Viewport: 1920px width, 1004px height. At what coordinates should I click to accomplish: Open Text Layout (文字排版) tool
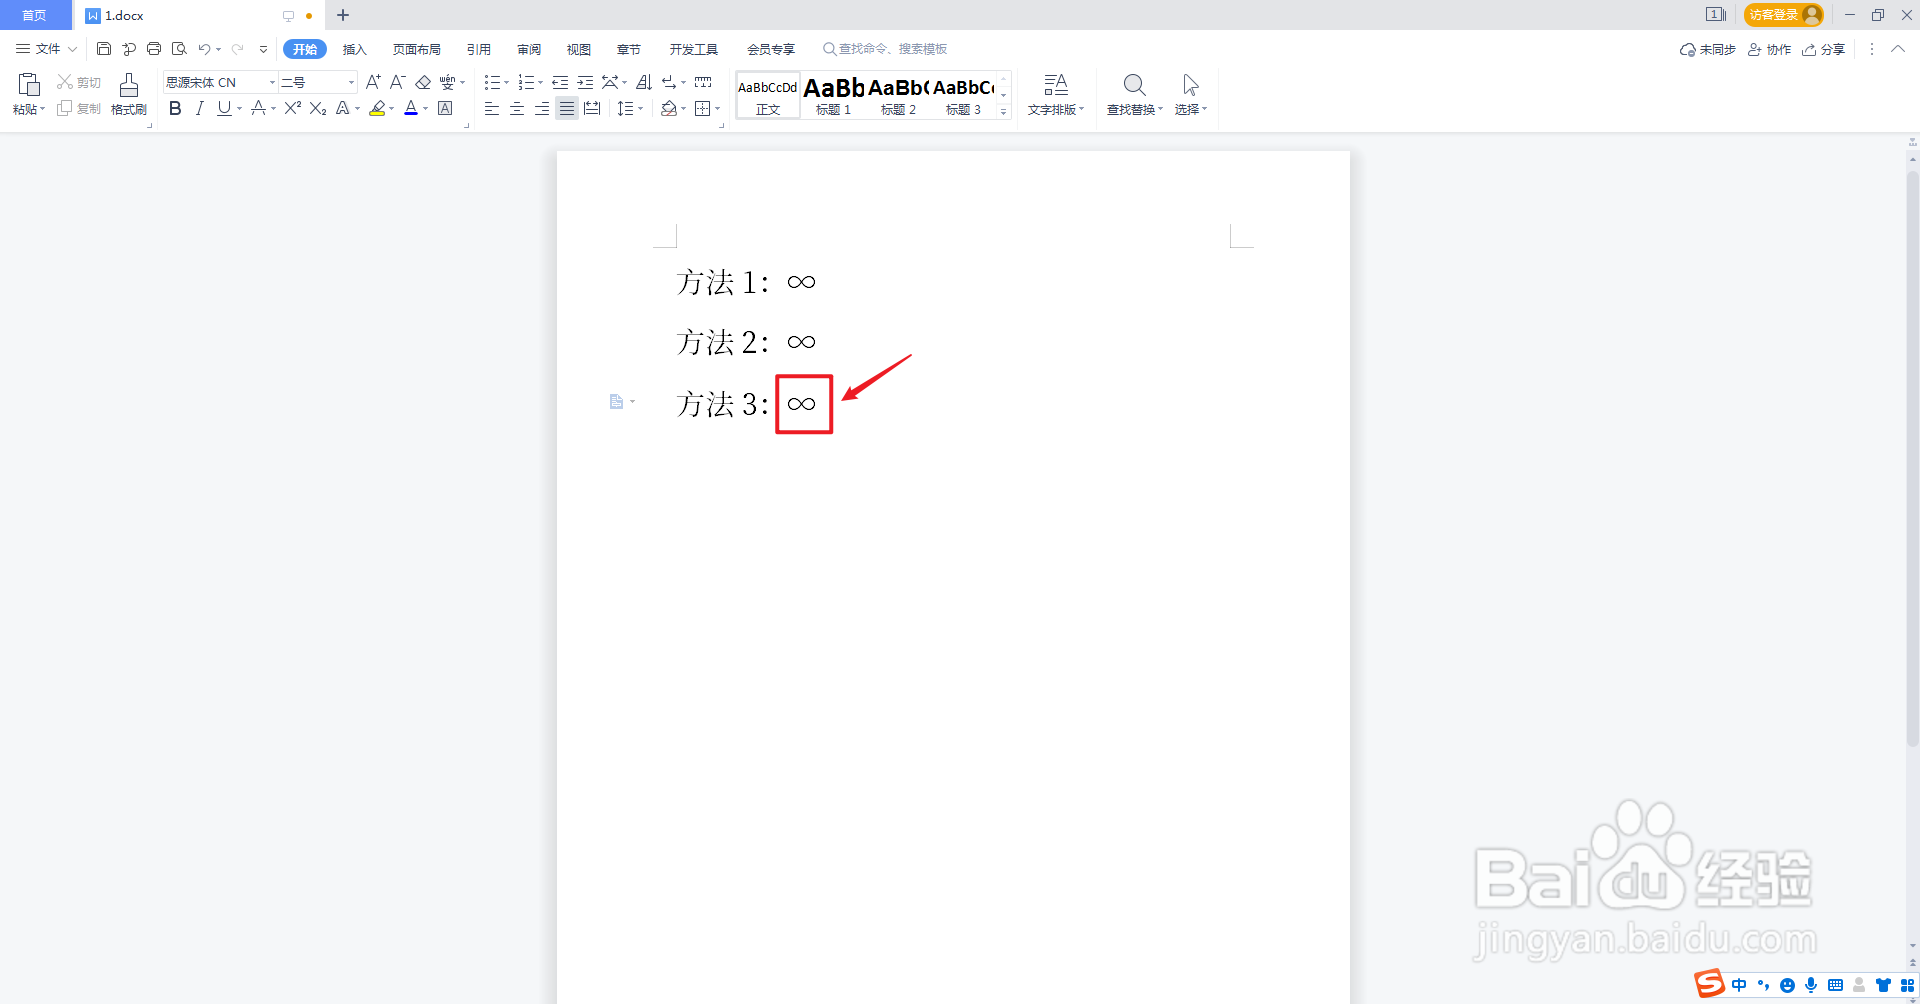click(x=1056, y=95)
